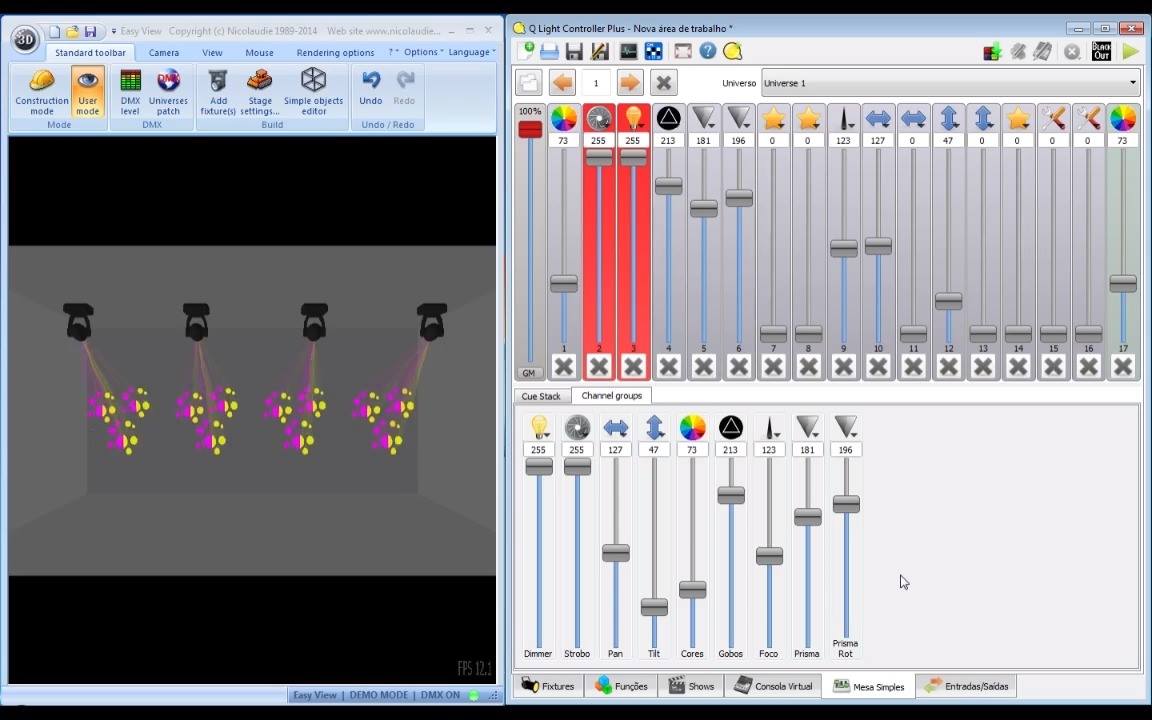This screenshot has width=1152, height=720.
Task: Click channel 1 color wheel icon
Action: [564, 118]
